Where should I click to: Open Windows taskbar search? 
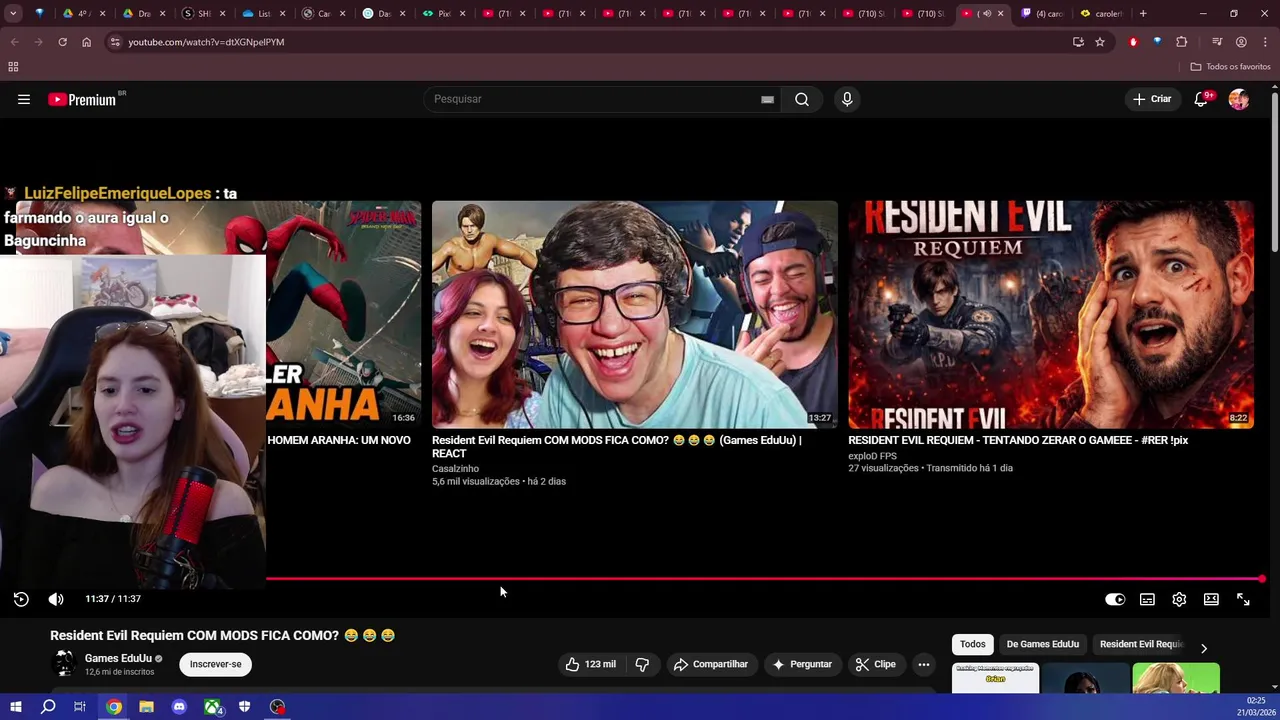48,707
